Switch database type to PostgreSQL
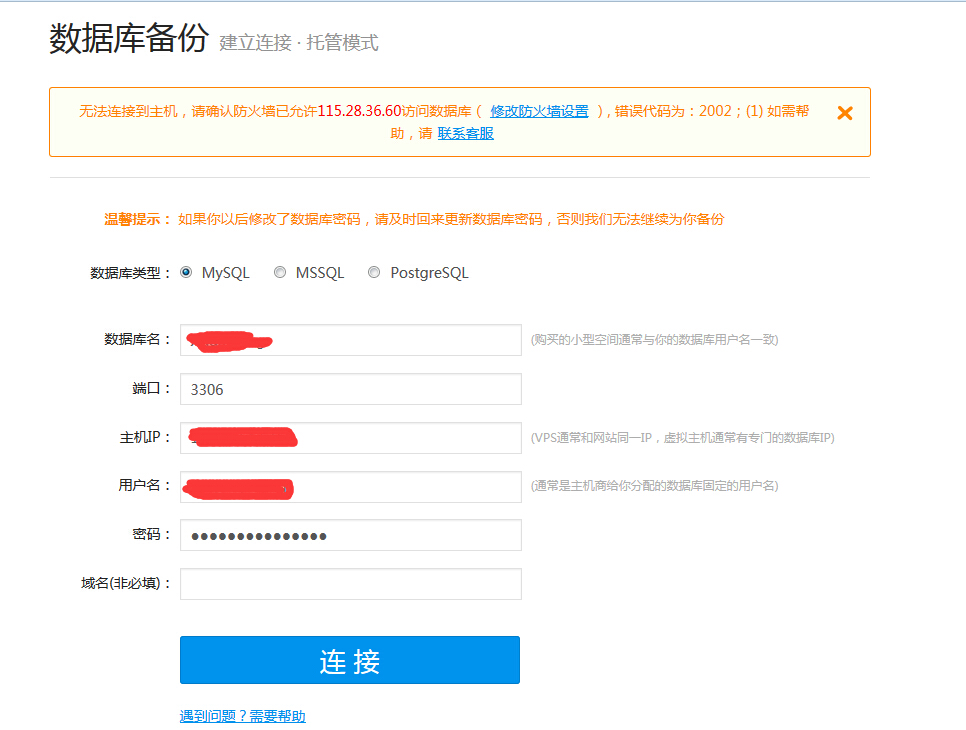The height and width of the screenshot is (730, 966). pos(374,272)
